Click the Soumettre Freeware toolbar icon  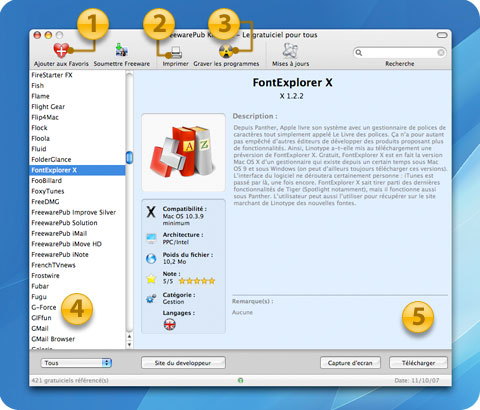[x=121, y=50]
